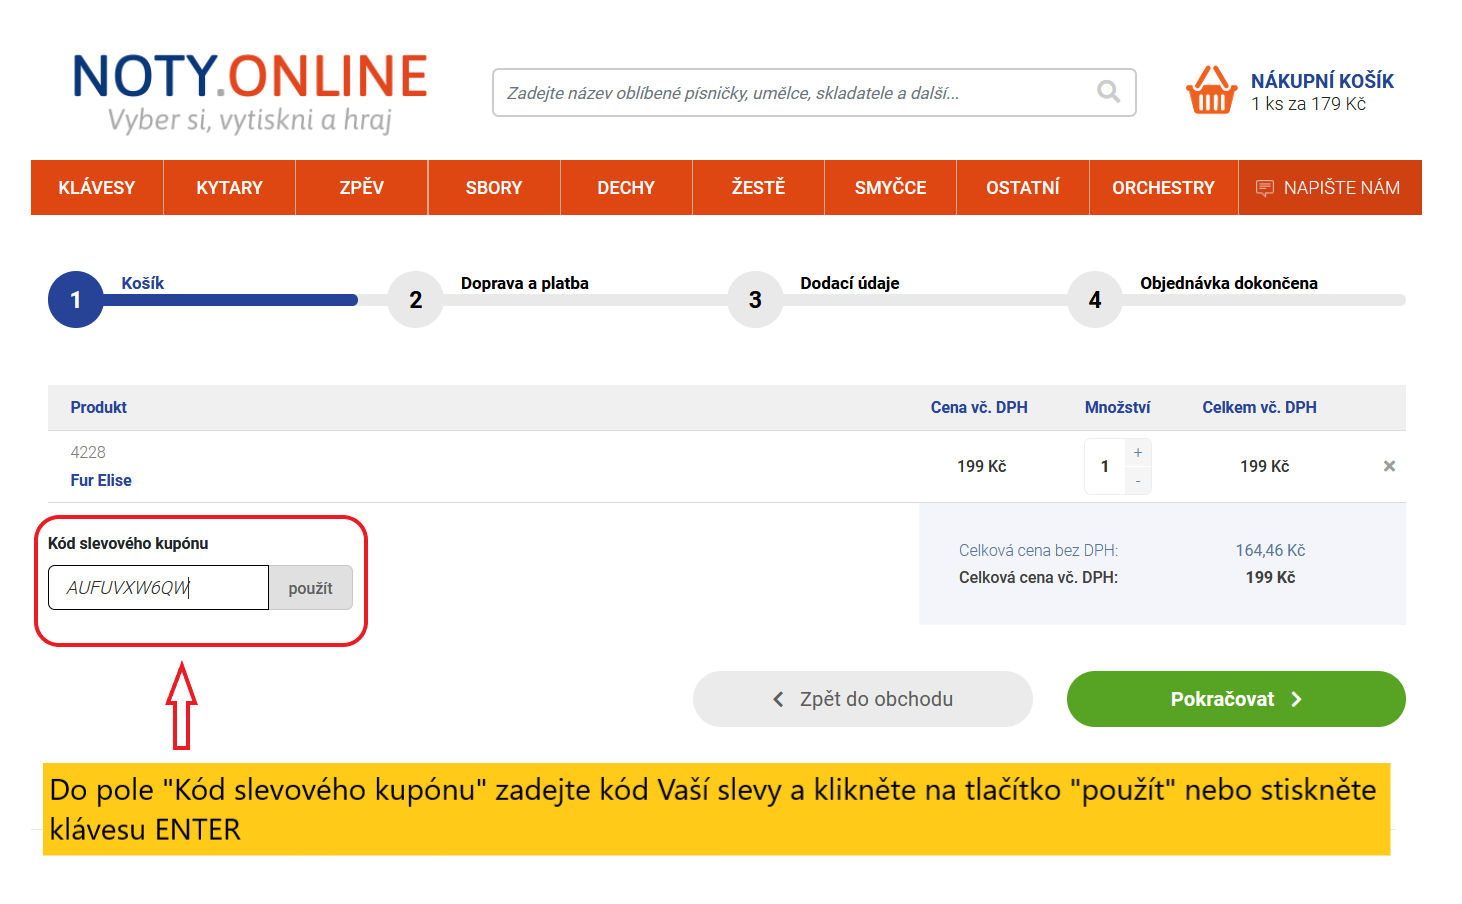The image size is (1462, 904).
Task: Open the ZPĚV menu
Action: pyautogui.click(x=361, y=188)
